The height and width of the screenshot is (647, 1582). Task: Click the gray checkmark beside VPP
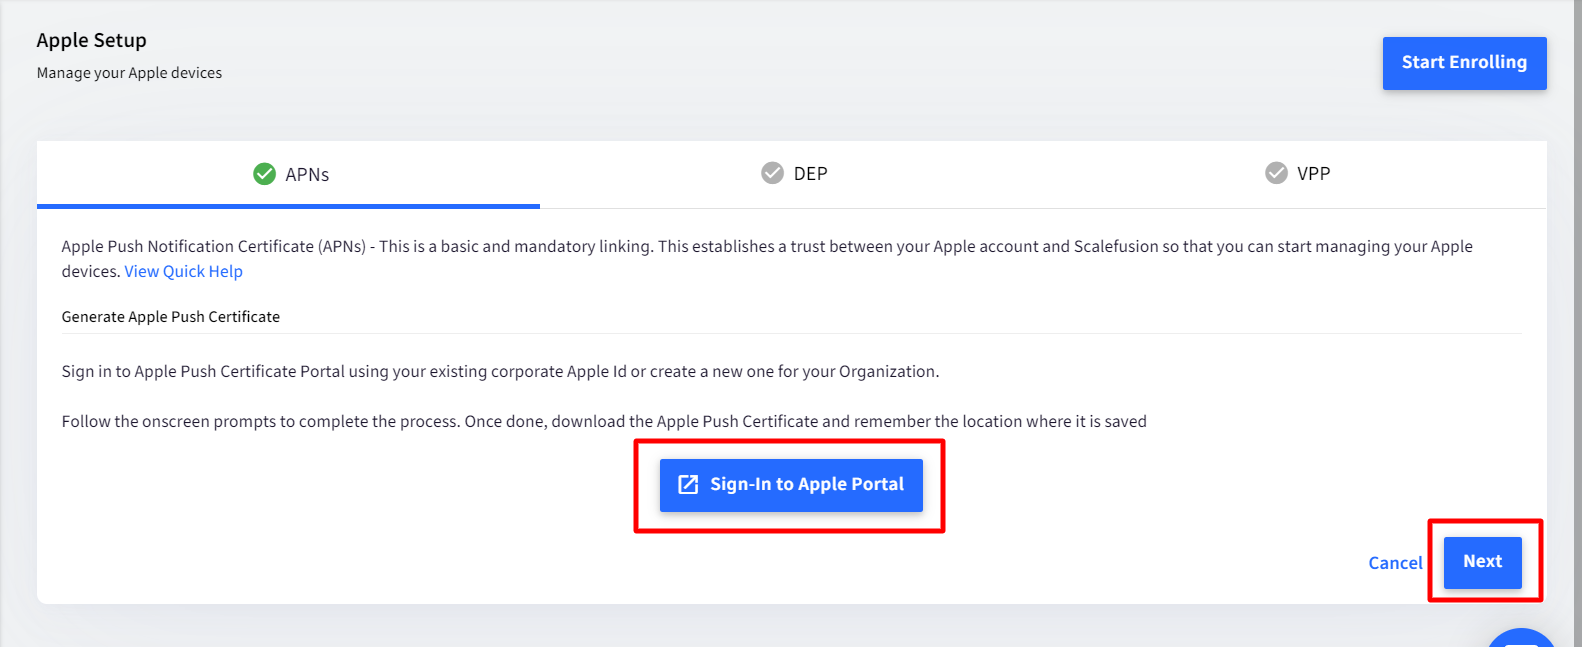tap(1276, 173)
